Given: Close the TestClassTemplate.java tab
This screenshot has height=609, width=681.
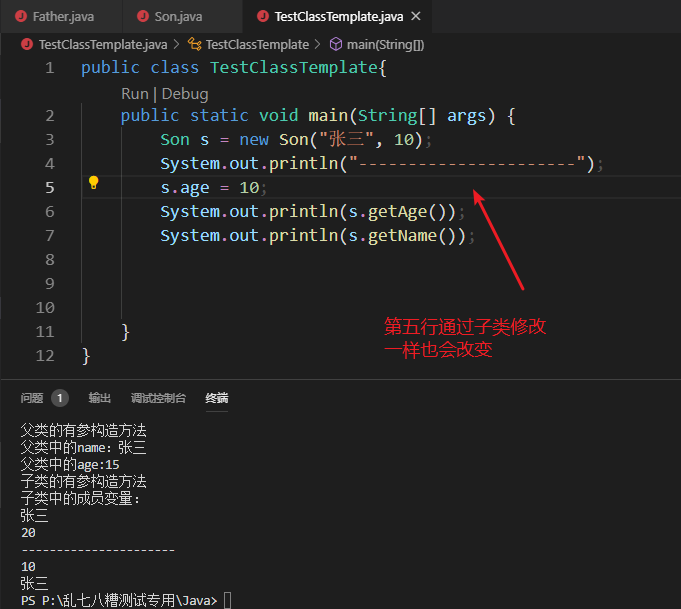Looking at the screenshot, I should pos(415,17).
